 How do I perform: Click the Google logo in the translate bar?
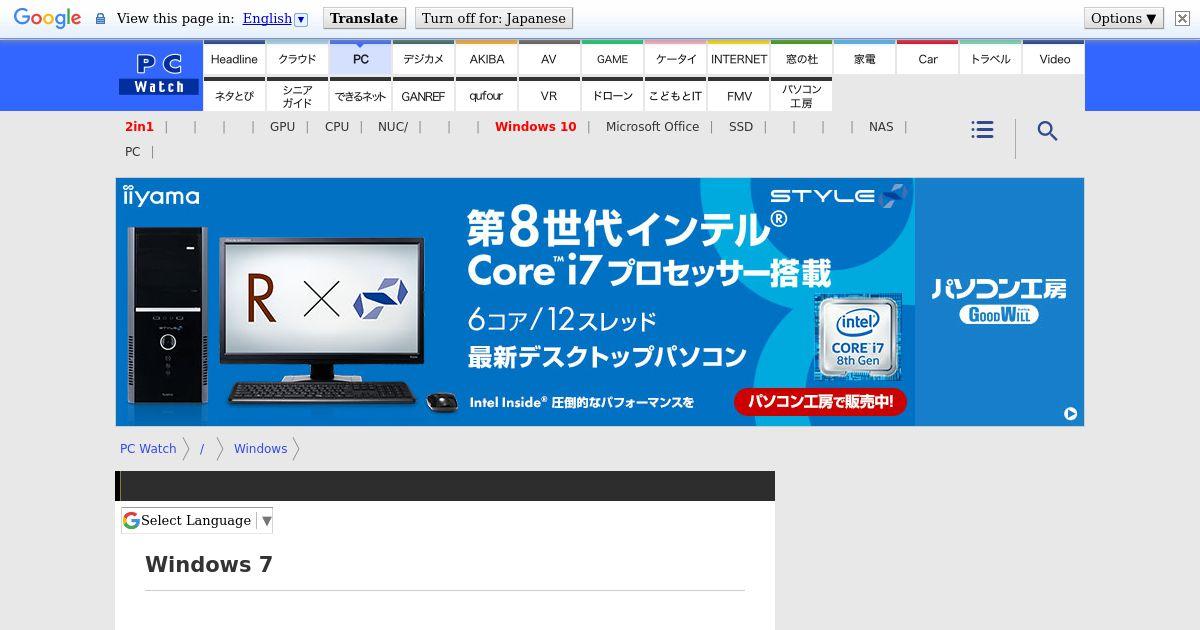[x=47, y=18]
